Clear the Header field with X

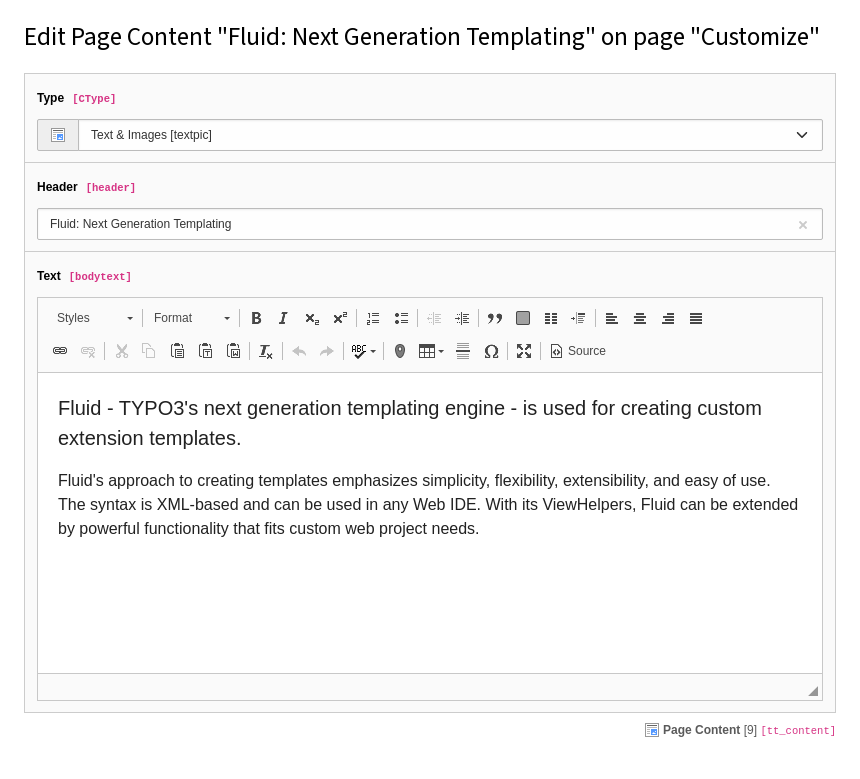[x=802, y=225]
